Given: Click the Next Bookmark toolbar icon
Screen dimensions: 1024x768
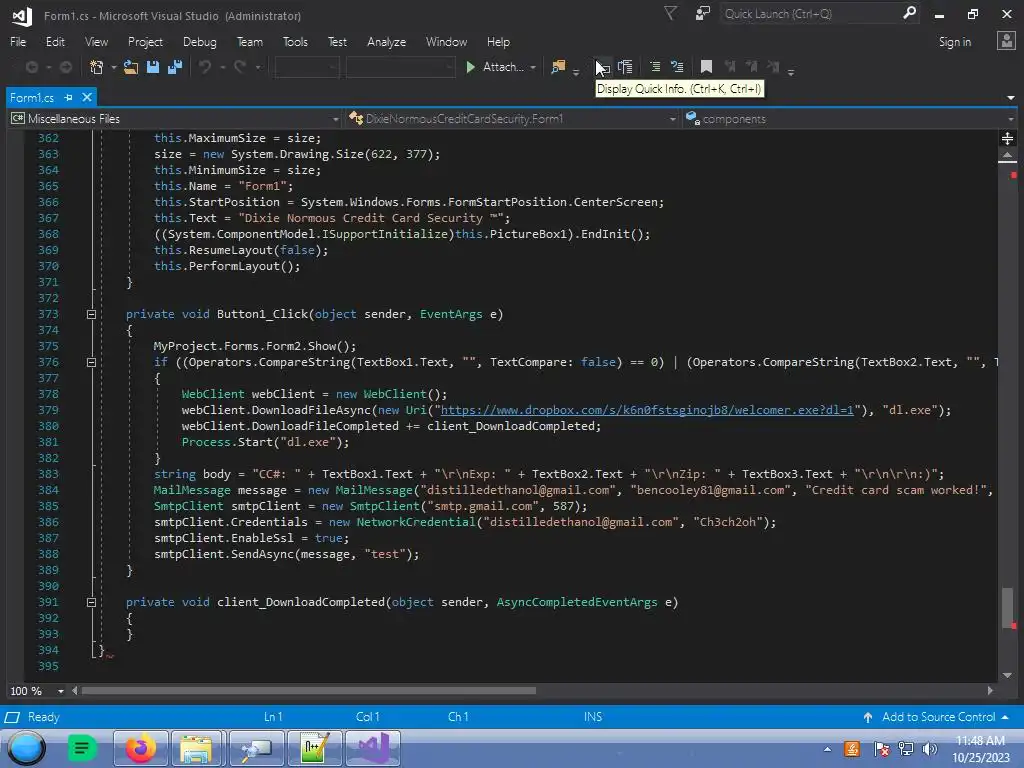Looking at the screenshot, I should pos(752,67).
